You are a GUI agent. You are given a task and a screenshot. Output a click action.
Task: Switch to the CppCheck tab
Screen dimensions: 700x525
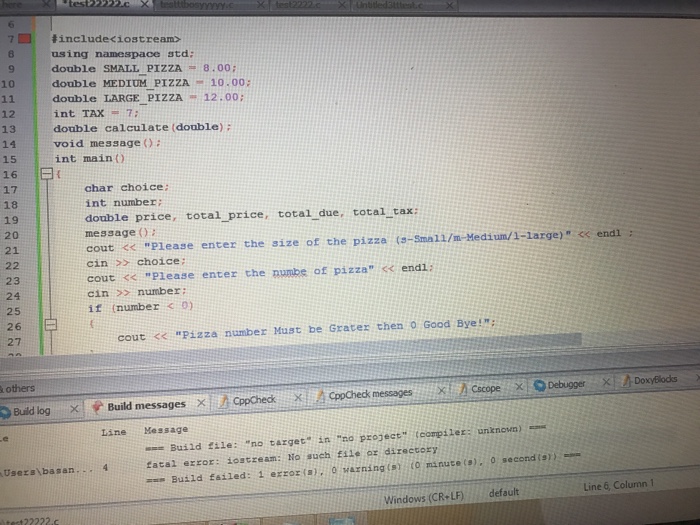(254, 400)
